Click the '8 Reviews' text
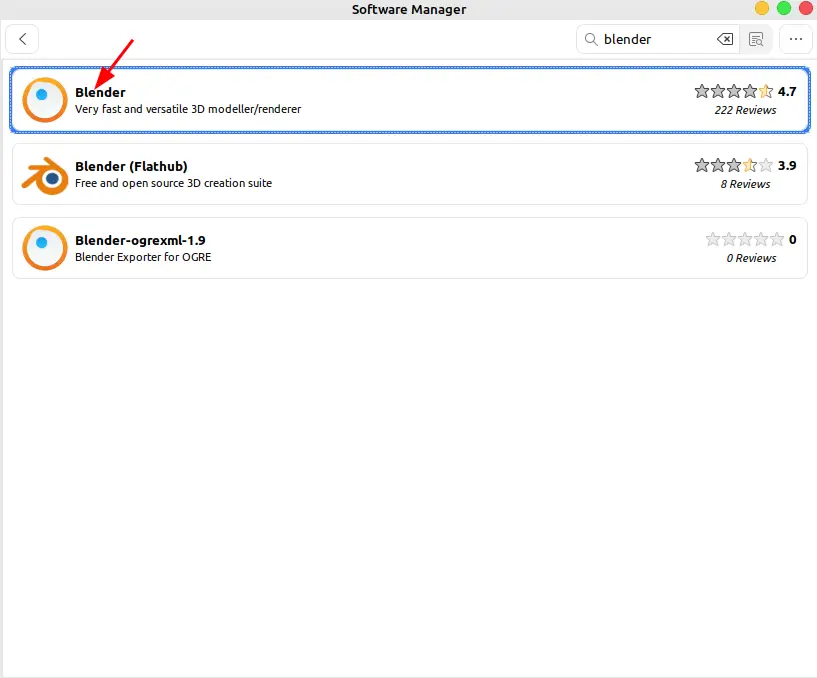 (x=745, y=184)
